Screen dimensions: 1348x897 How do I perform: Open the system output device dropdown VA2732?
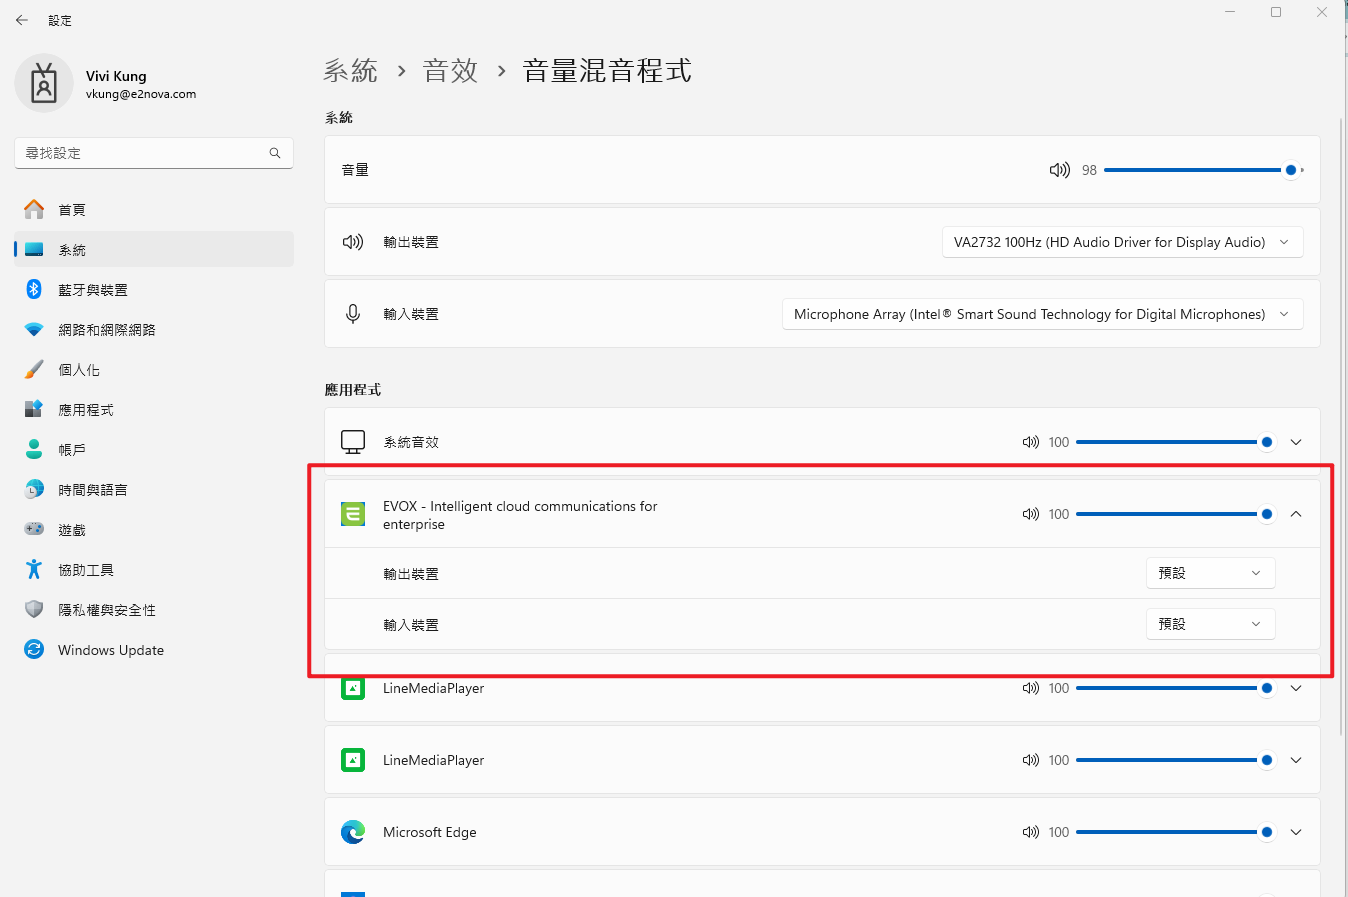(1122, 242)
